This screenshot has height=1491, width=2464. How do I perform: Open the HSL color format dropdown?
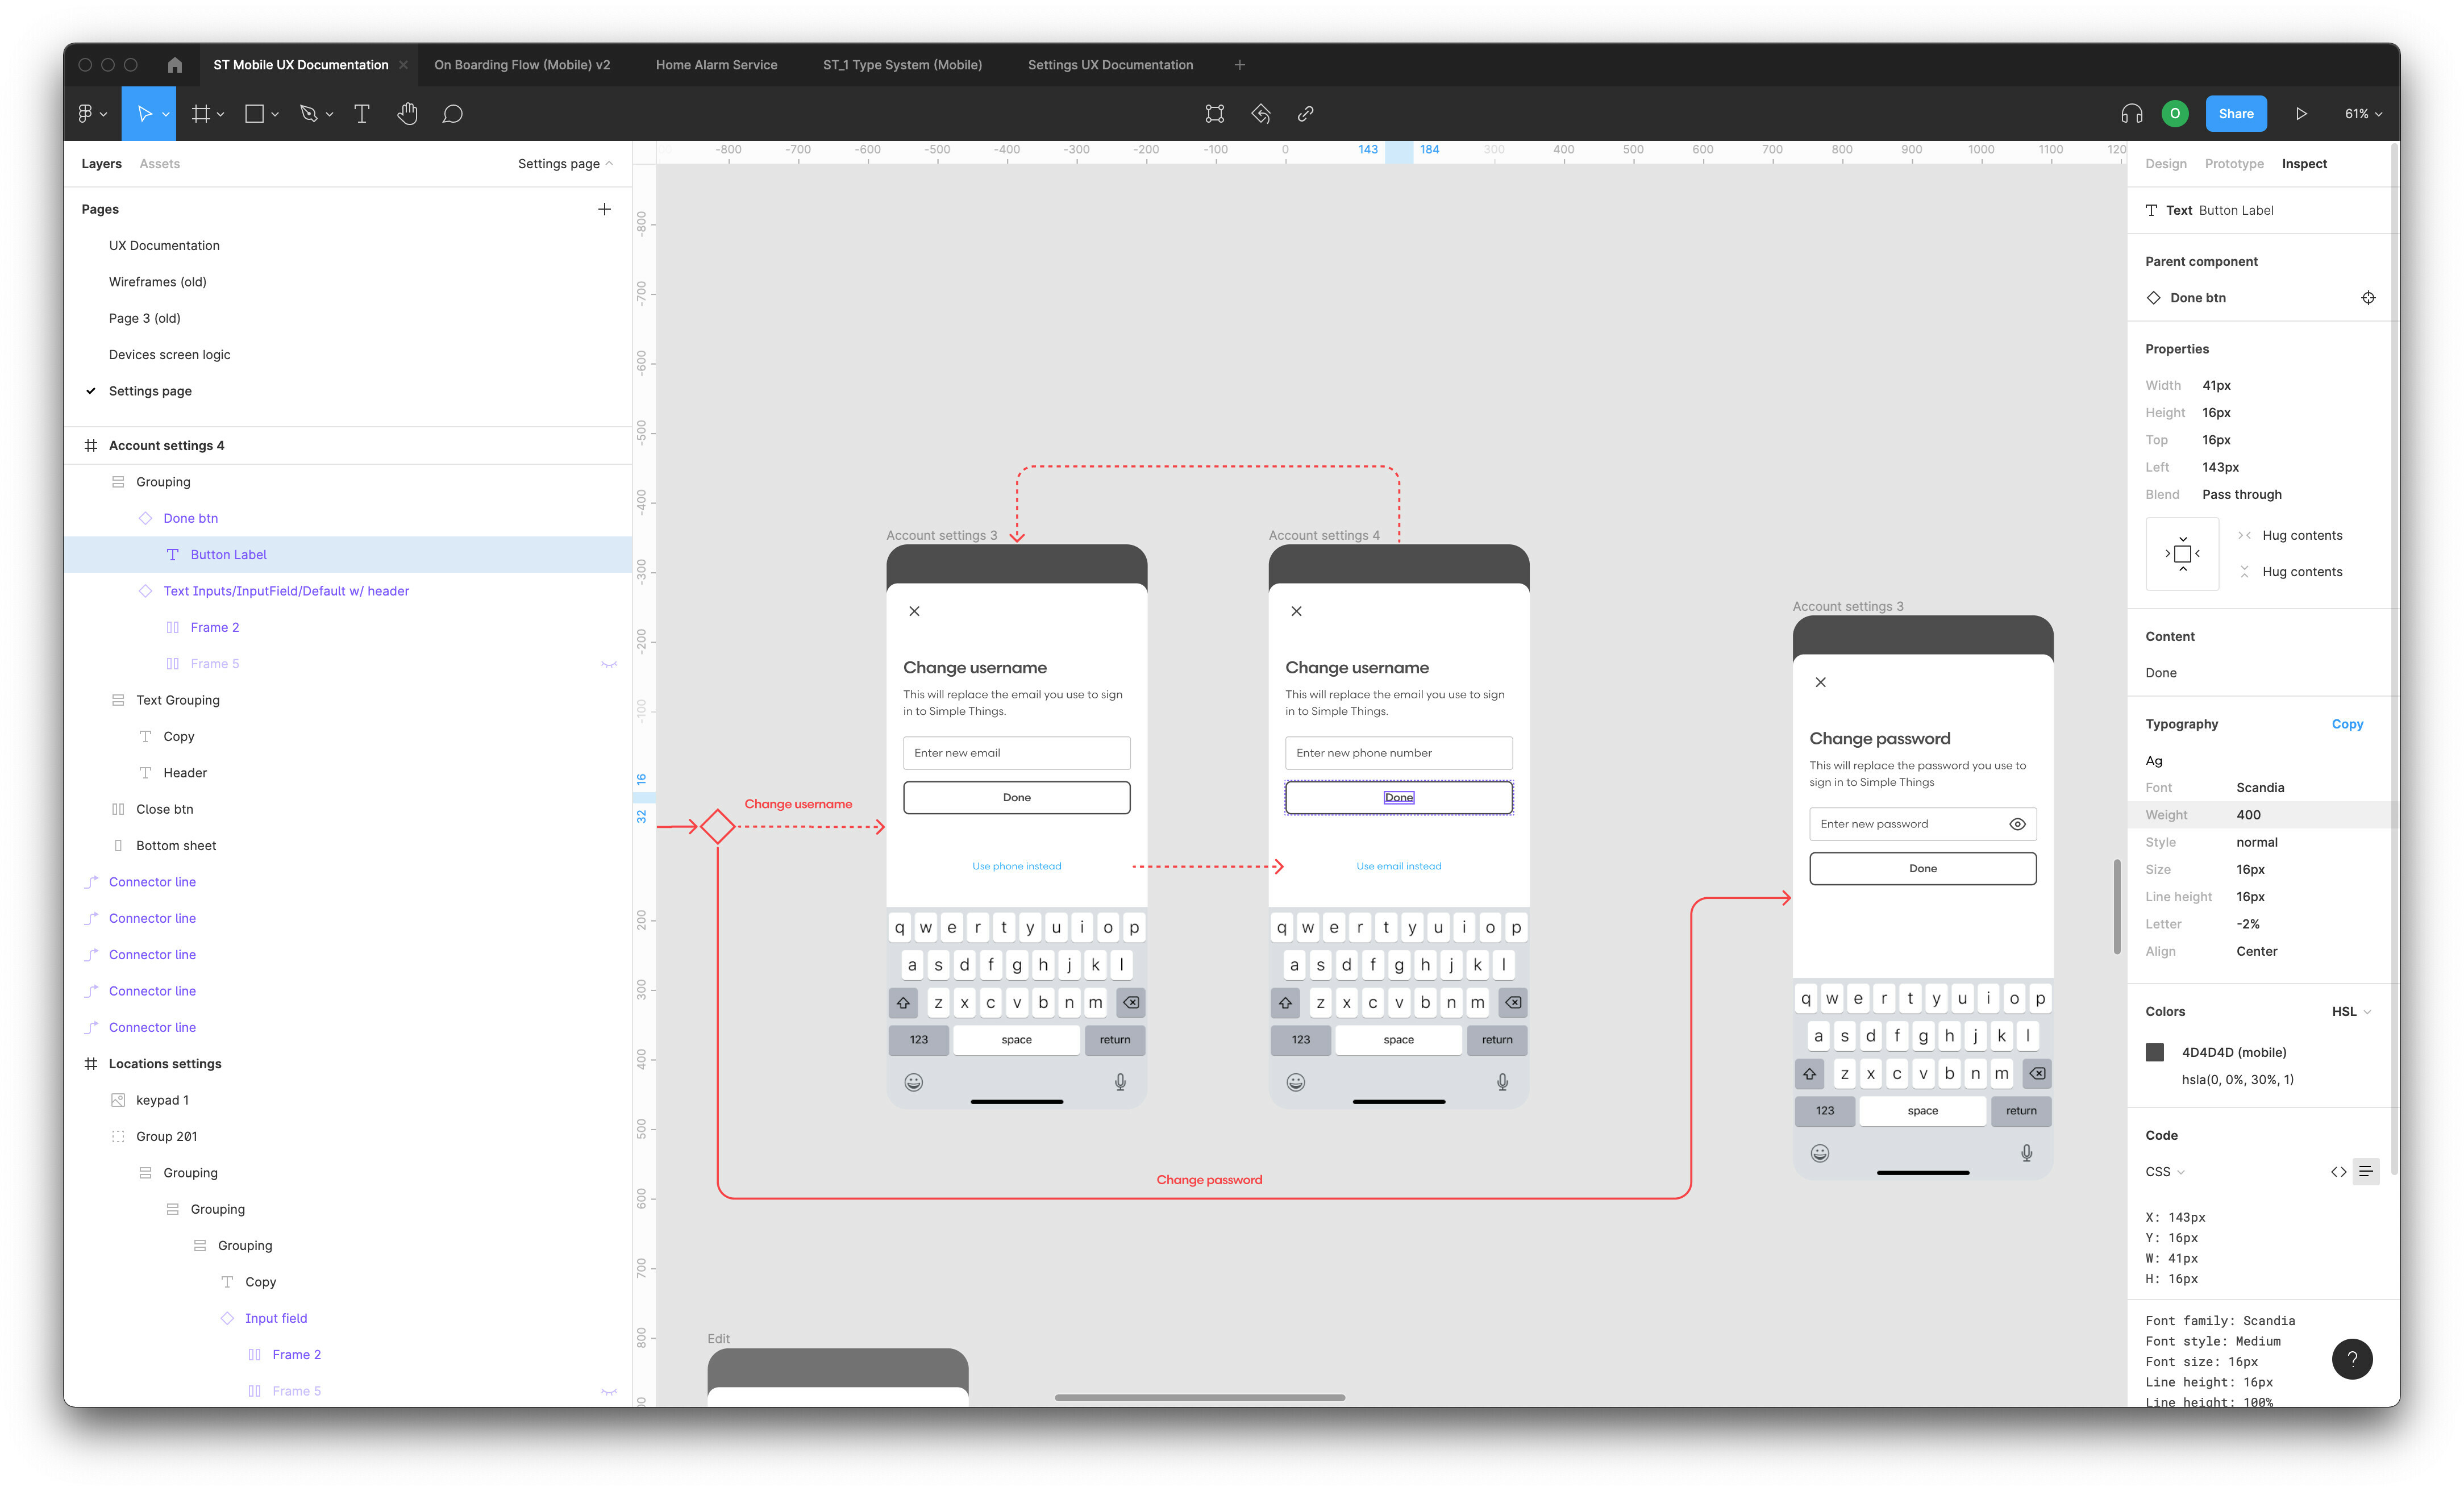2352,1012
